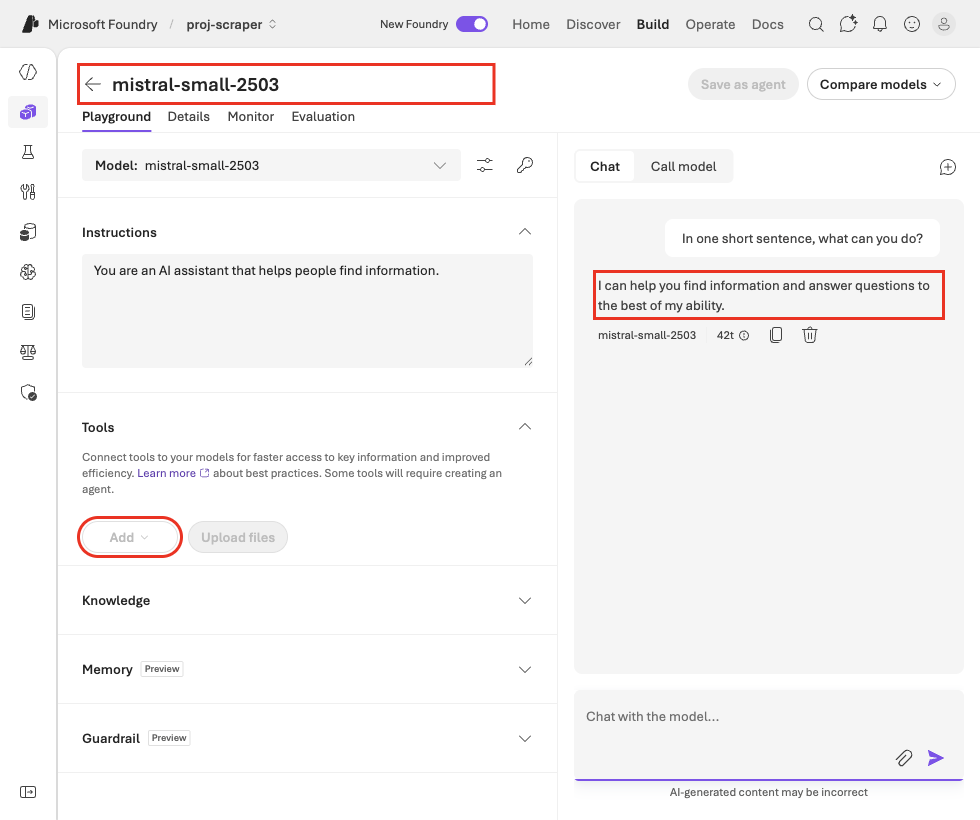
Task: Click the Upload files button
Action: [x=238, y=538]
